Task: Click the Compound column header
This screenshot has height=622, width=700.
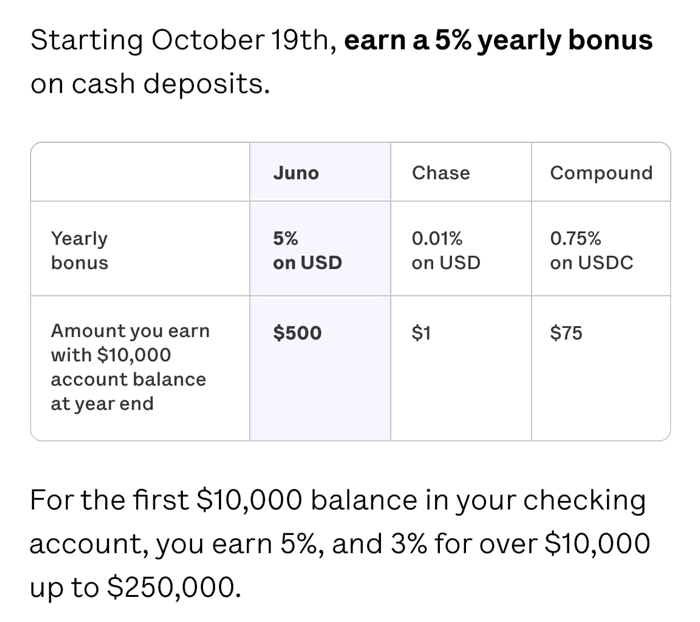Action: tap(601, 174)
